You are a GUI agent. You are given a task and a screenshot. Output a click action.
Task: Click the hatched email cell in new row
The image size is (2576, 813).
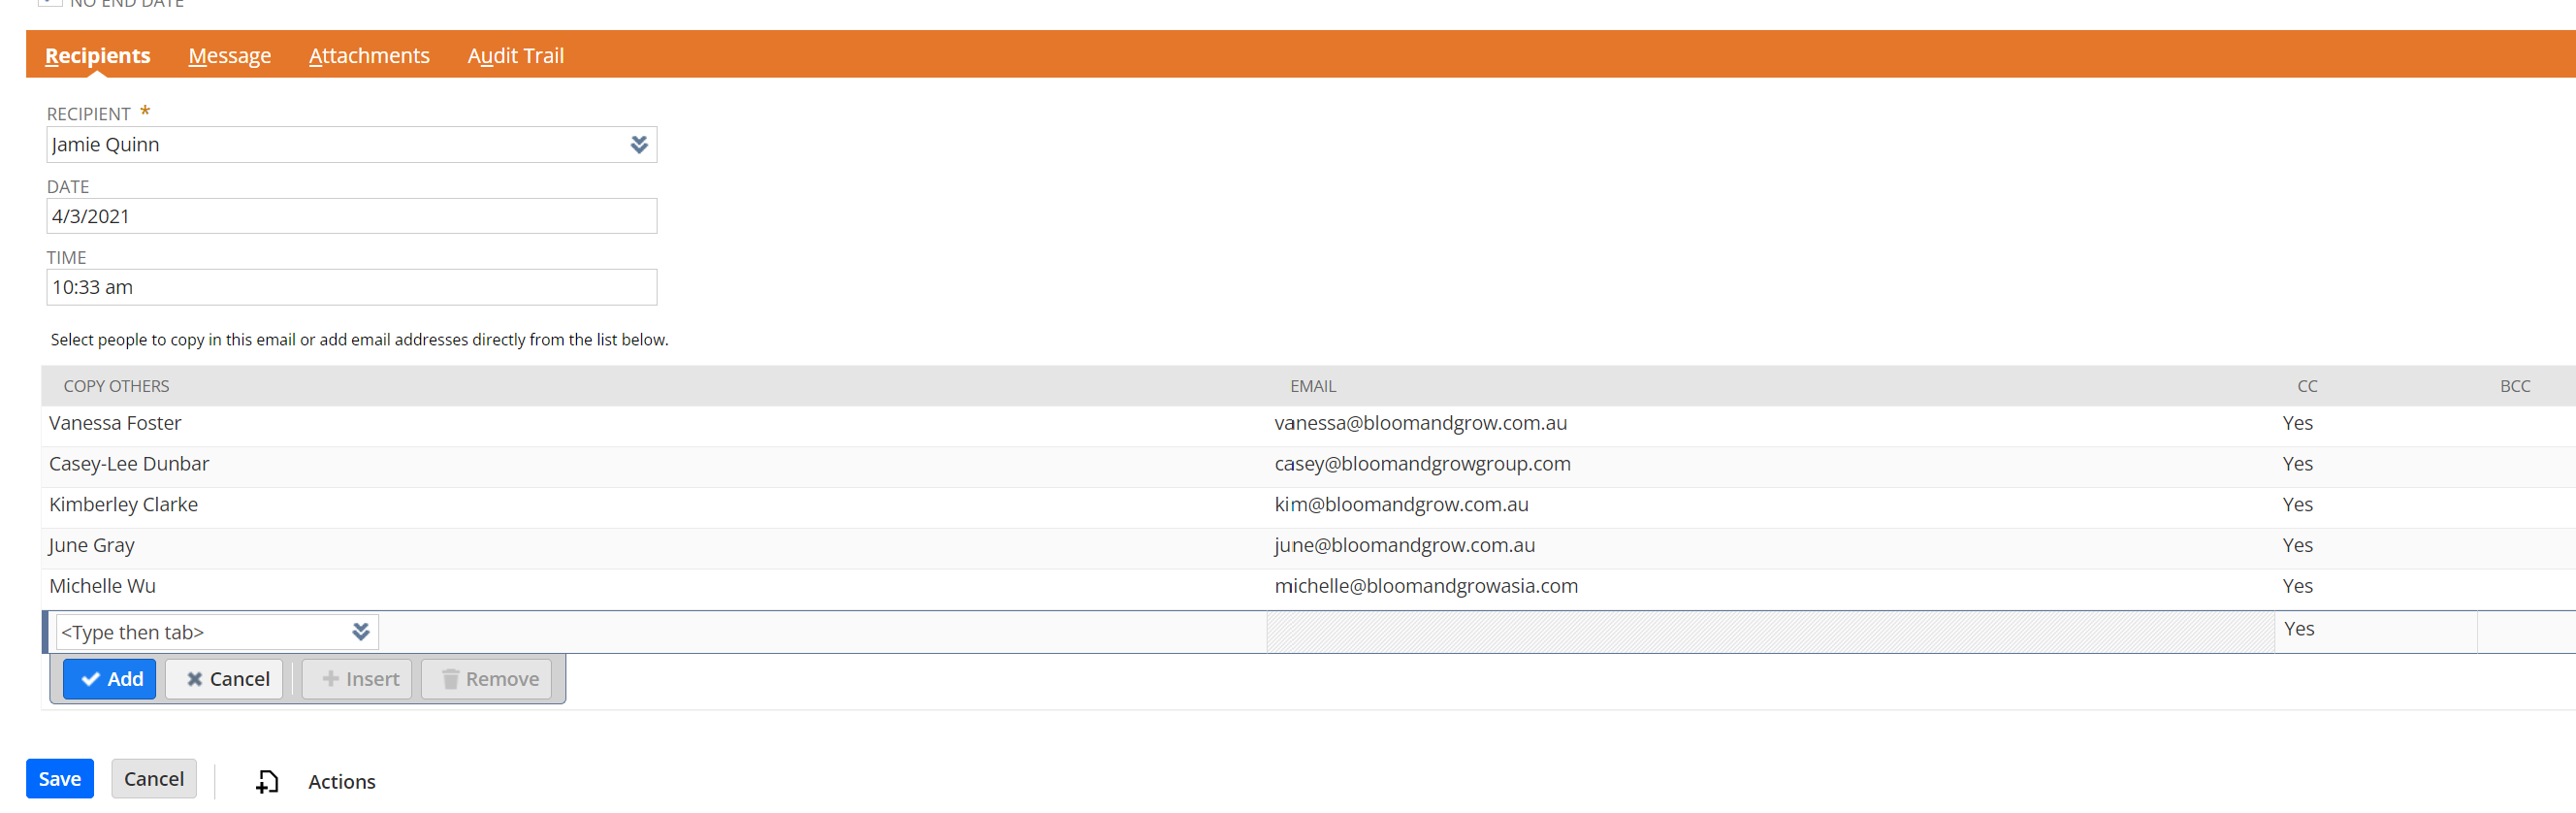click(1770, 632)
